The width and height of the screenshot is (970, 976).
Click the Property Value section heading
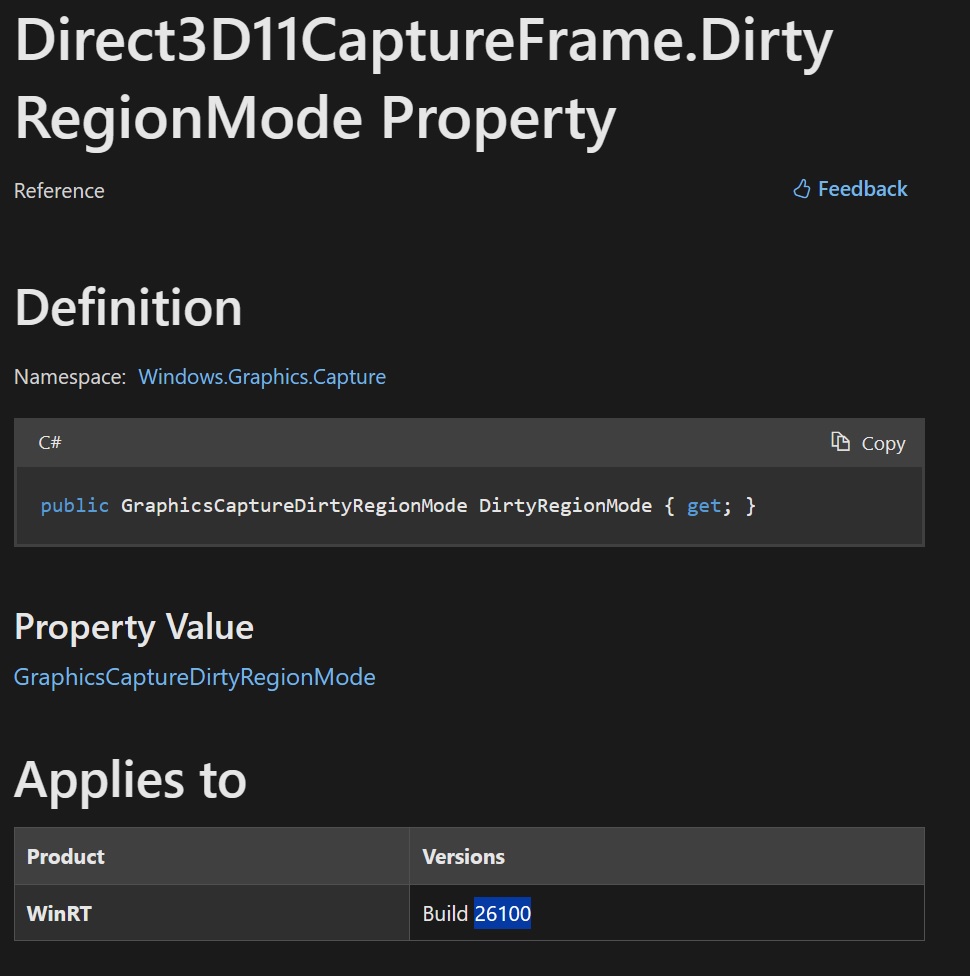133,627
